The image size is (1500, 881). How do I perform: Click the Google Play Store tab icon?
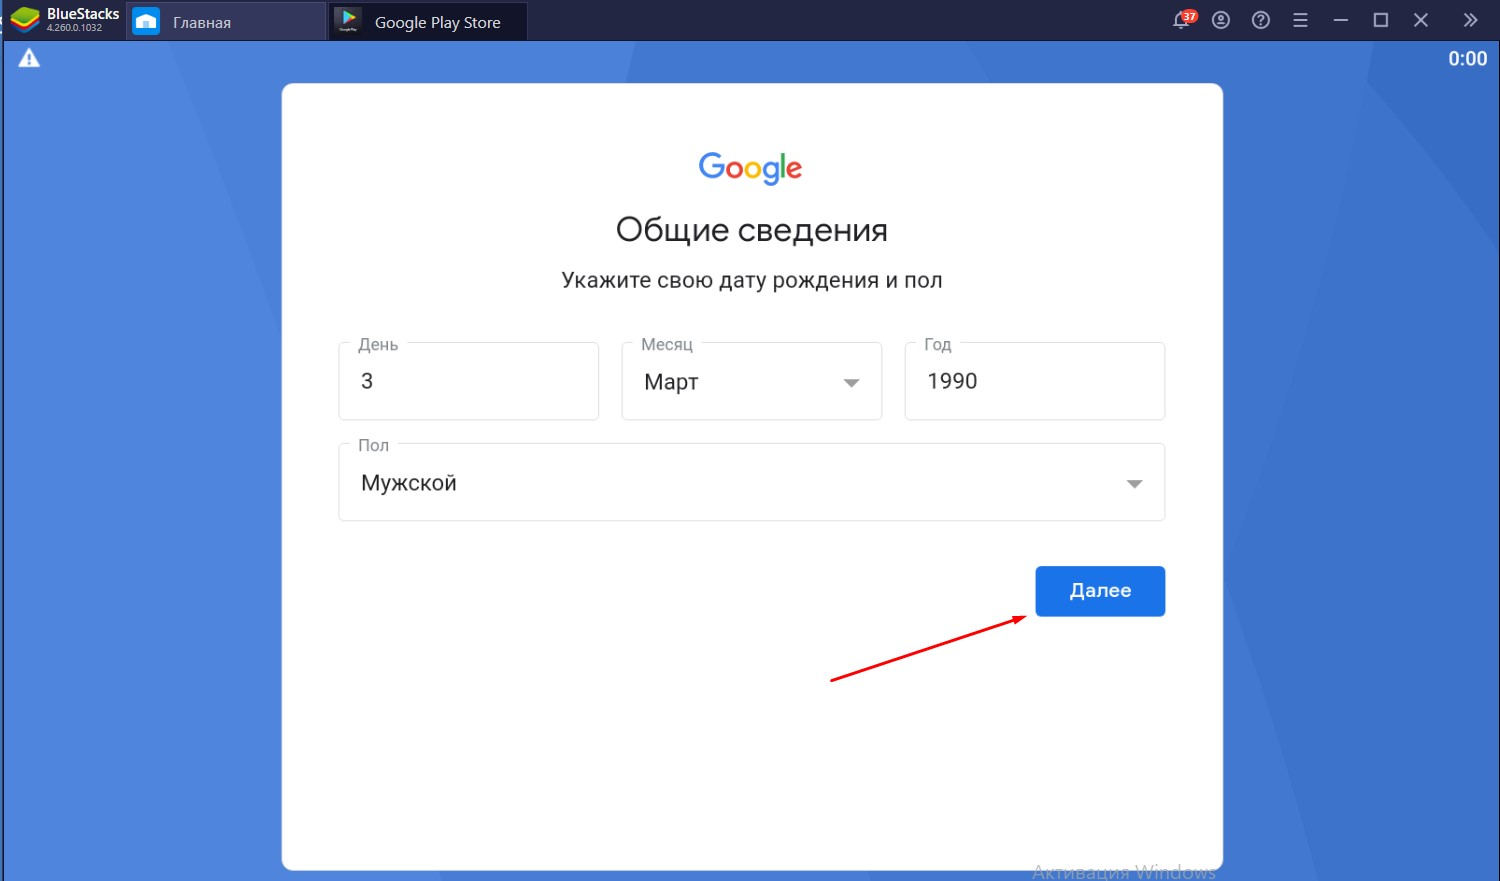[348, 20]
